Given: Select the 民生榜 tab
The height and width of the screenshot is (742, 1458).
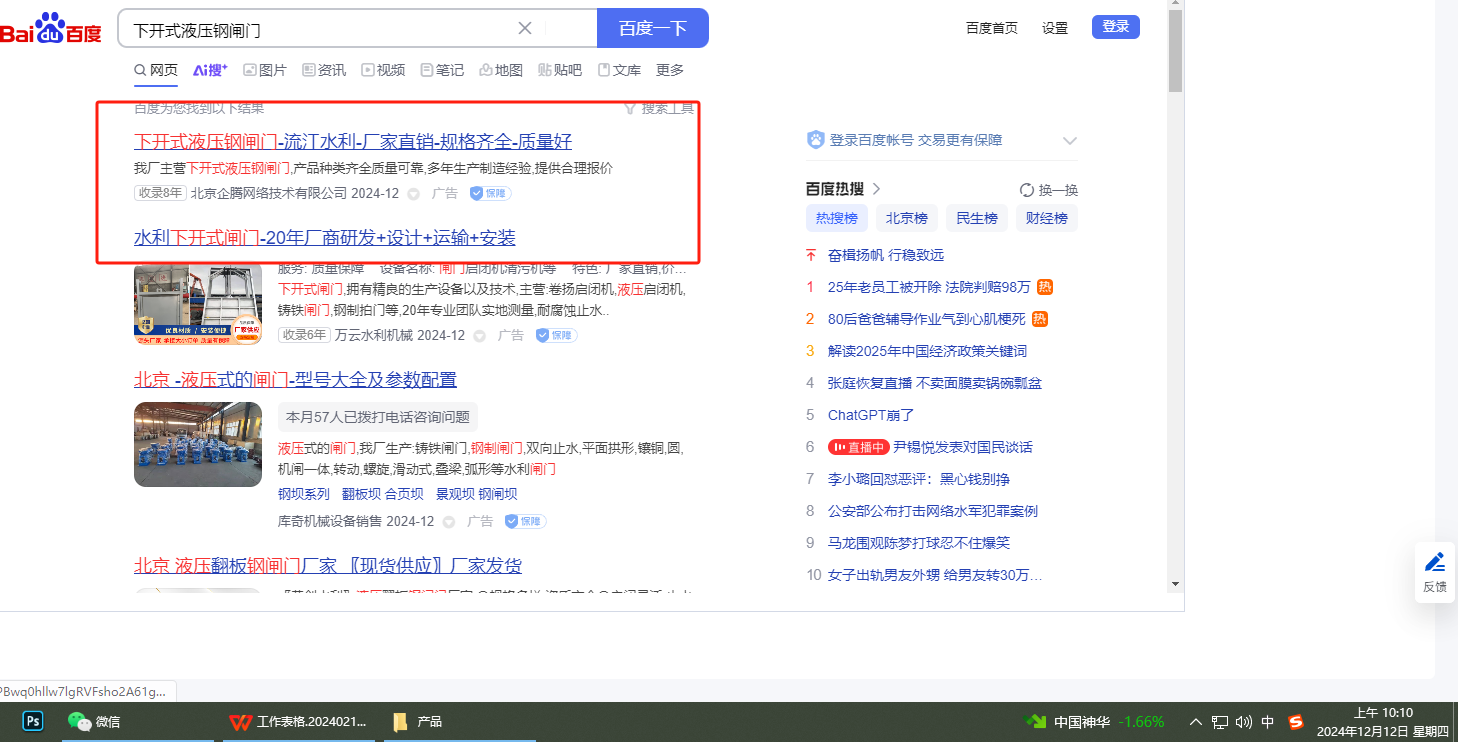Looking at the screenshot, I should (977, 218).
